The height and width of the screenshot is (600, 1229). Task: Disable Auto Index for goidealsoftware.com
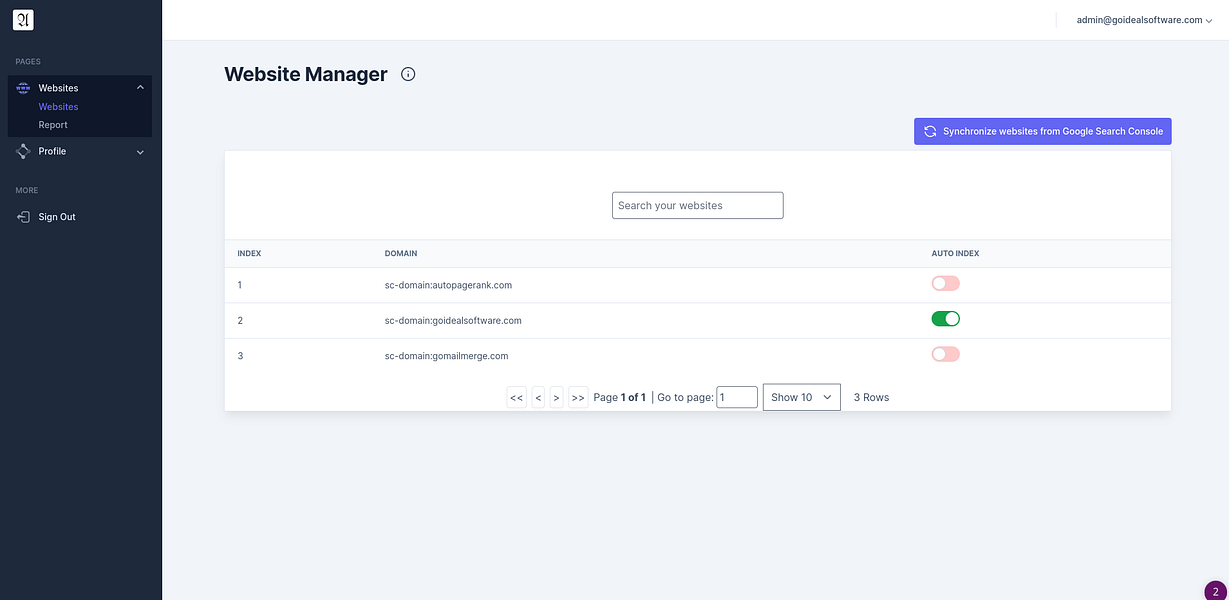click(945, 318)
